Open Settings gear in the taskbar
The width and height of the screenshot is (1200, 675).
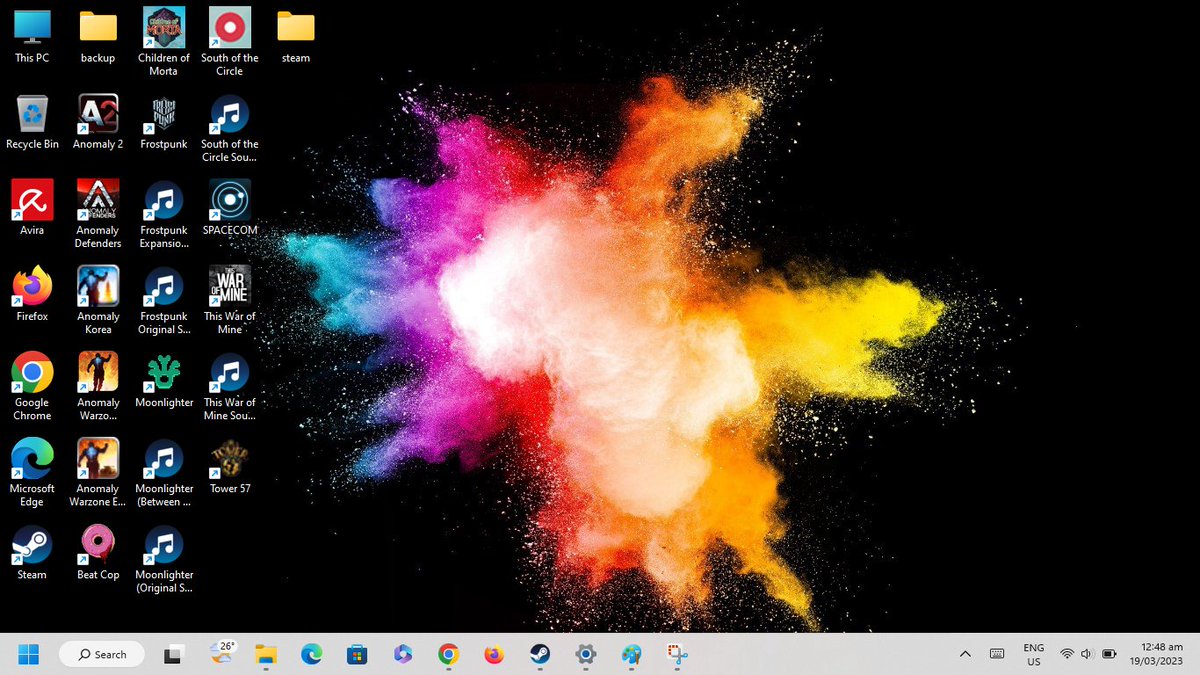tap(586, 654)
